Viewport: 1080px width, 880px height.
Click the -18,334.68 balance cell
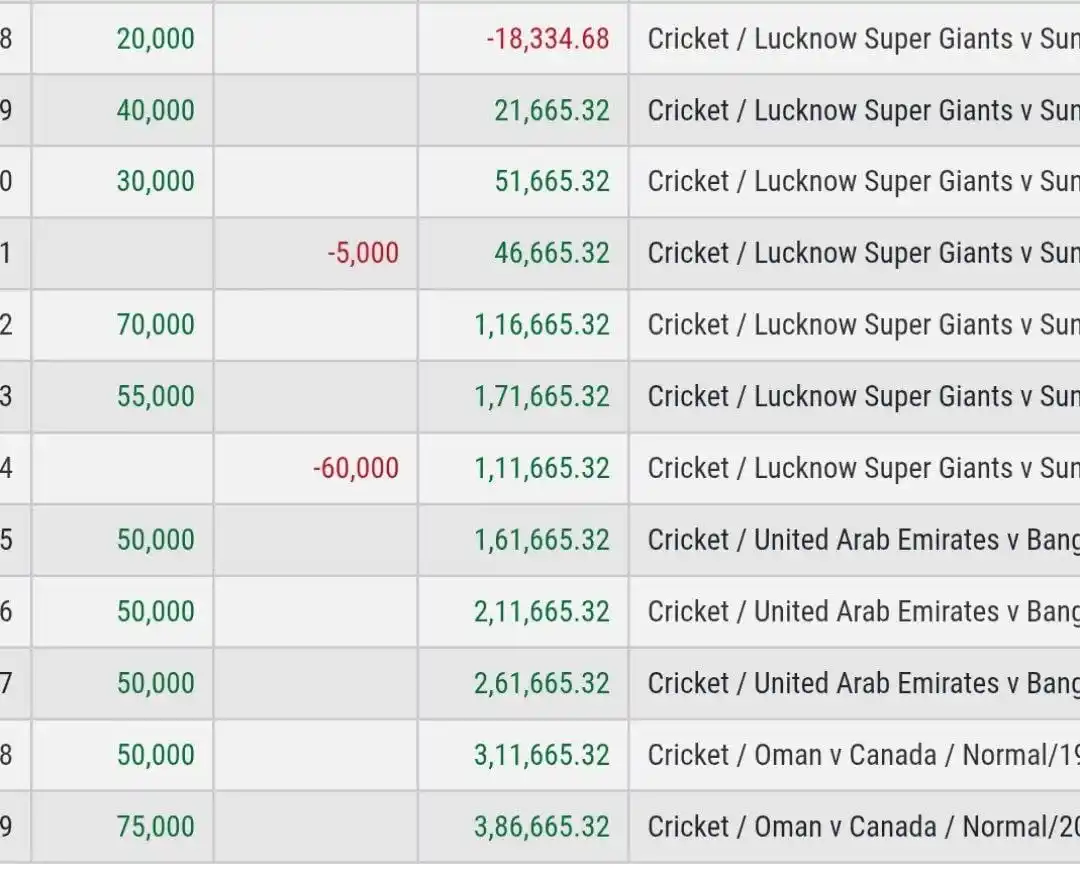[x=547, y=39]
